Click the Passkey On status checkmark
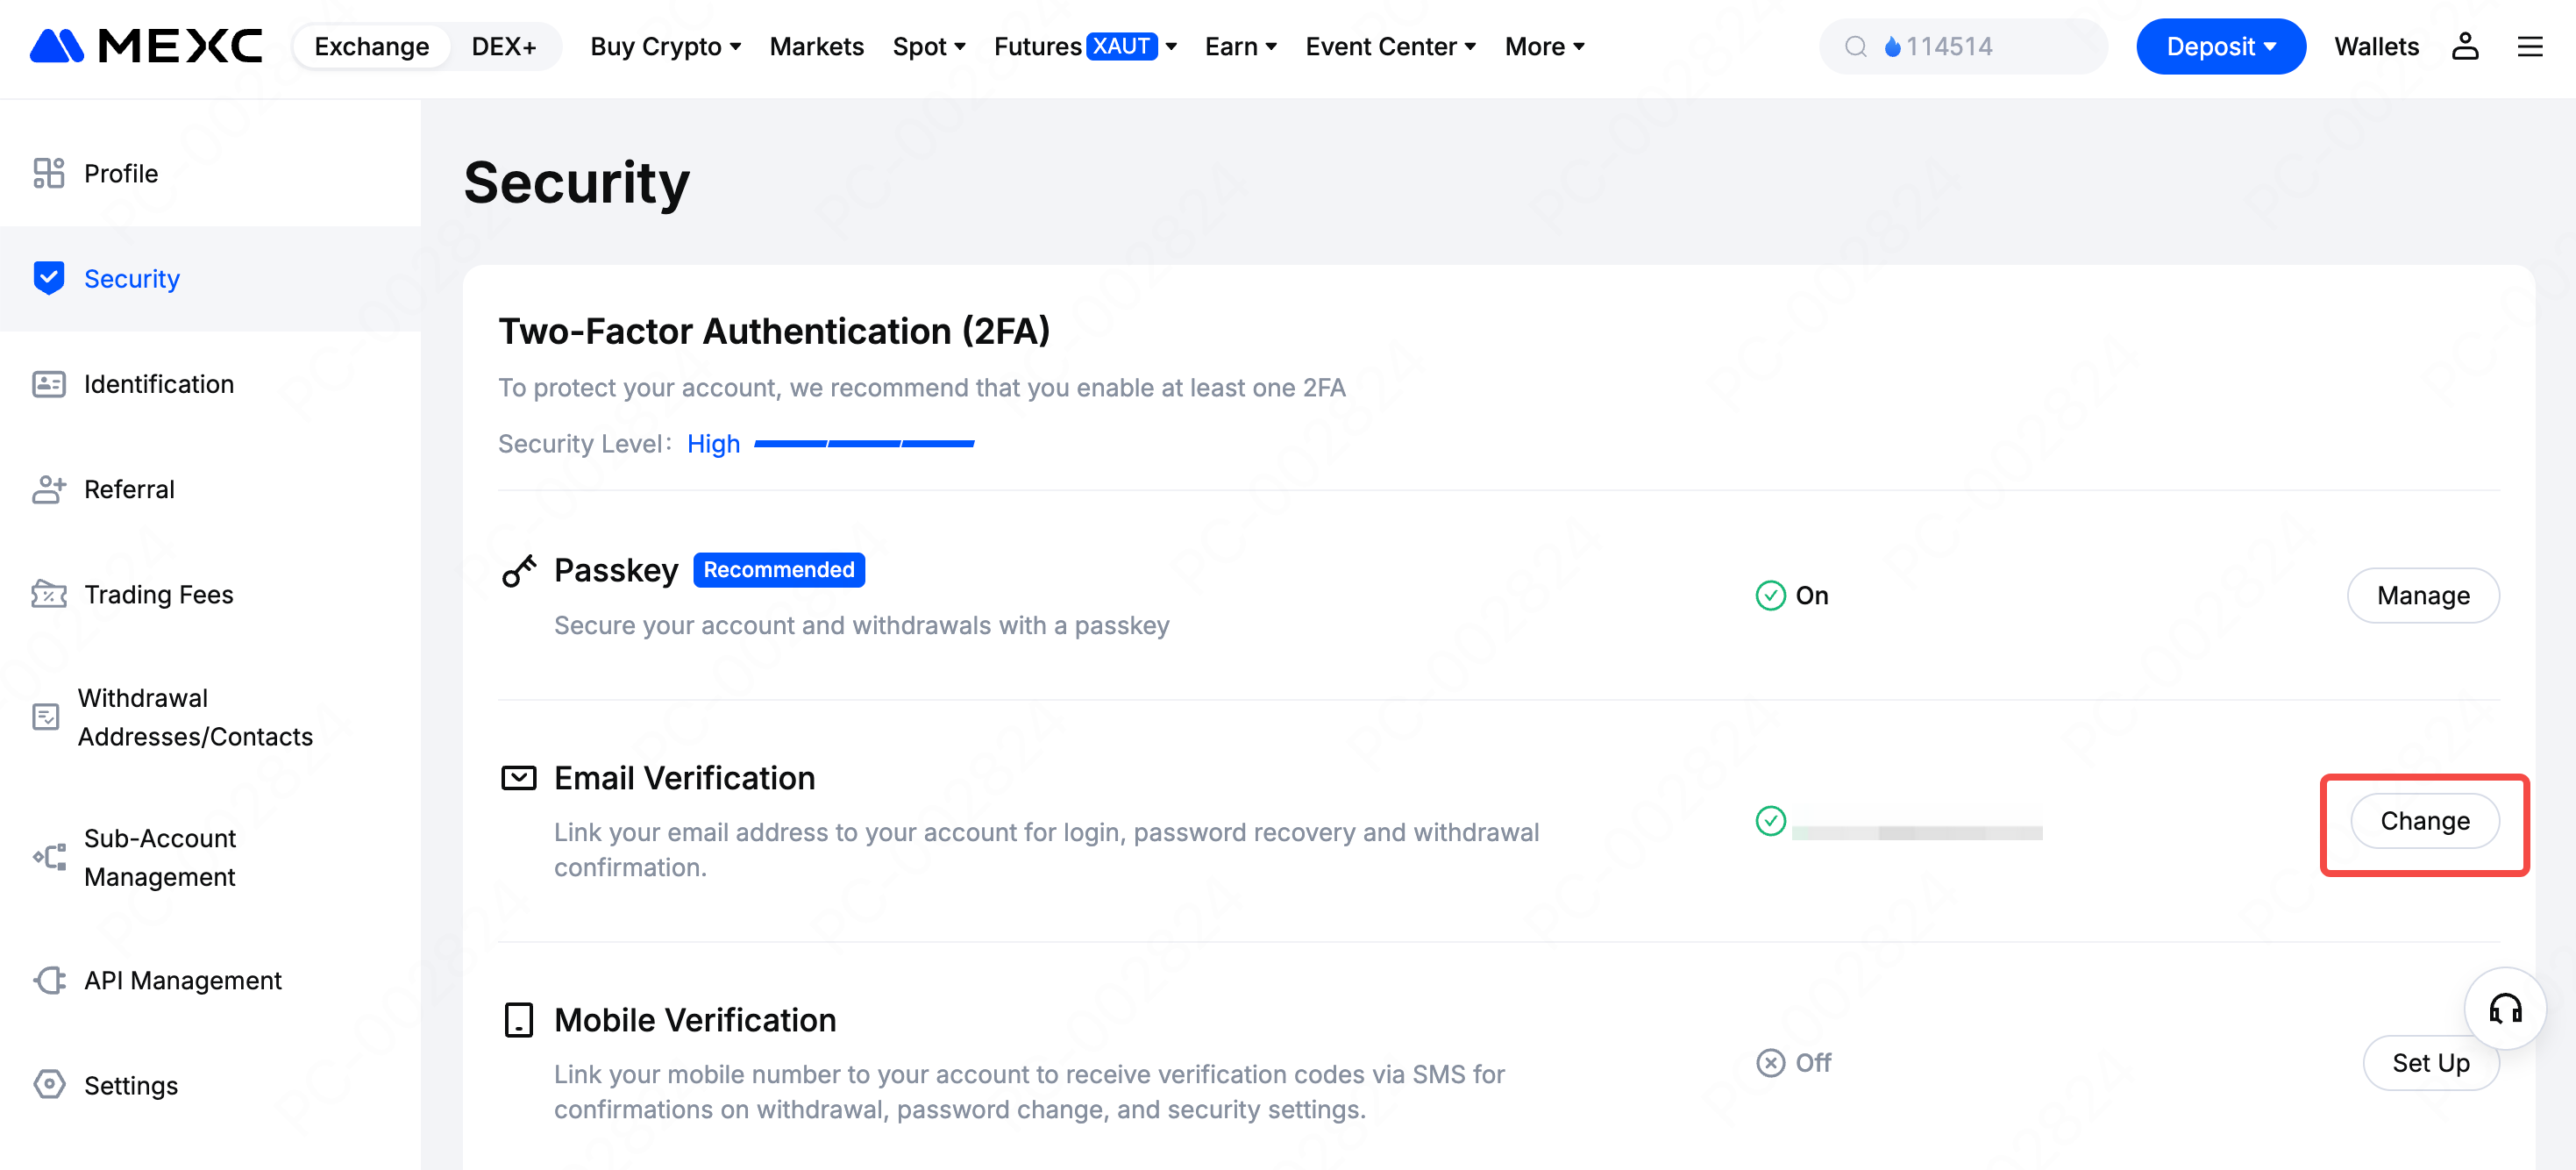 click(x=1770, y=596)
